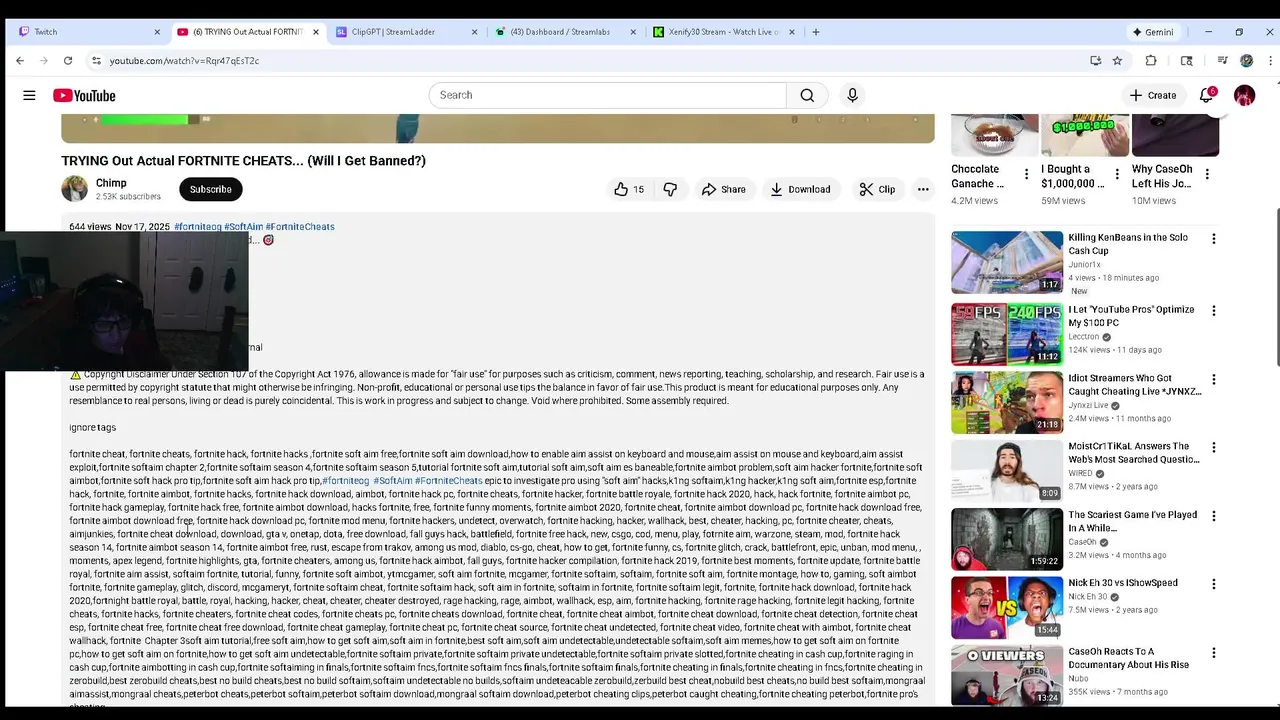Like the video with thumbs up

629,189
